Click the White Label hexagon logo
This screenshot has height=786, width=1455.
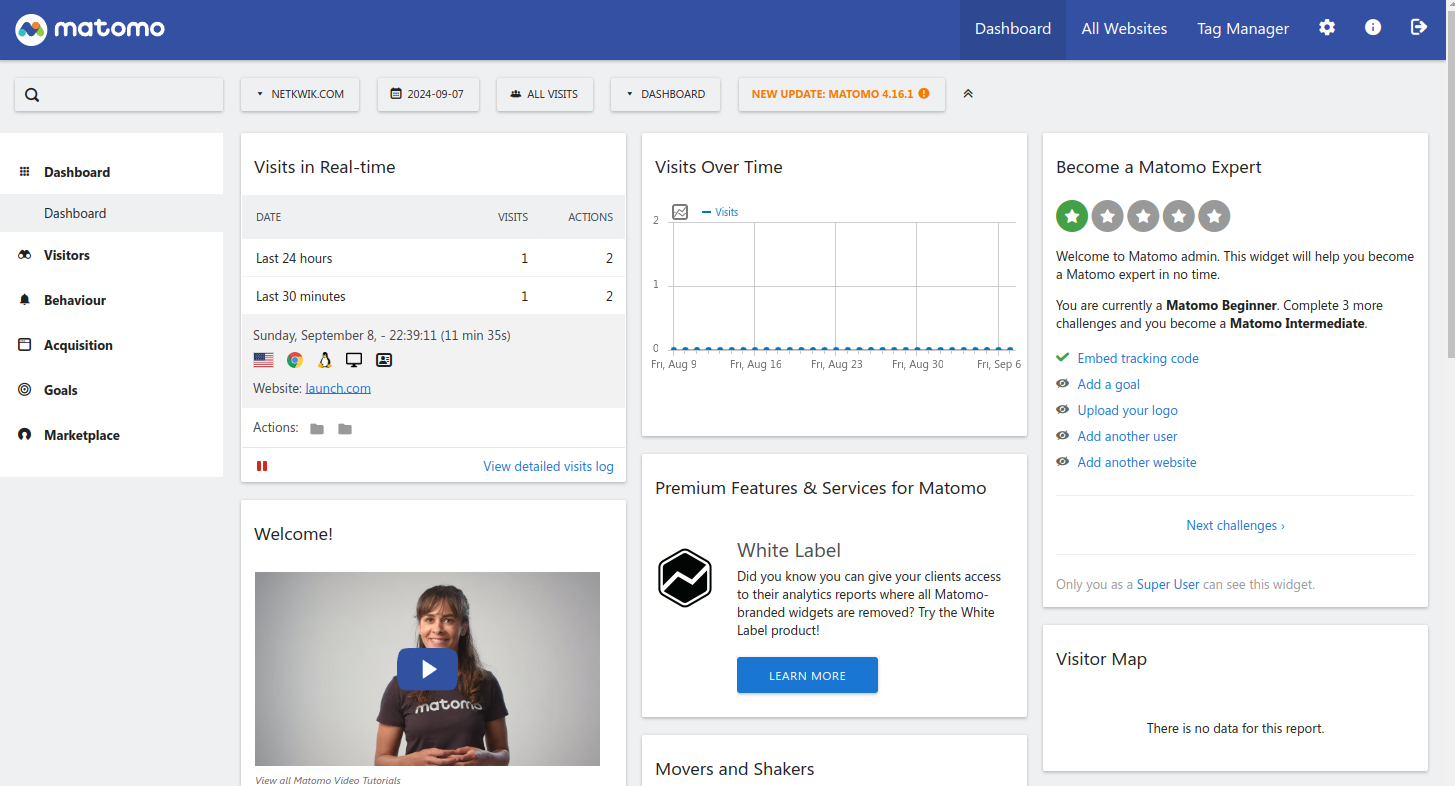685,578
